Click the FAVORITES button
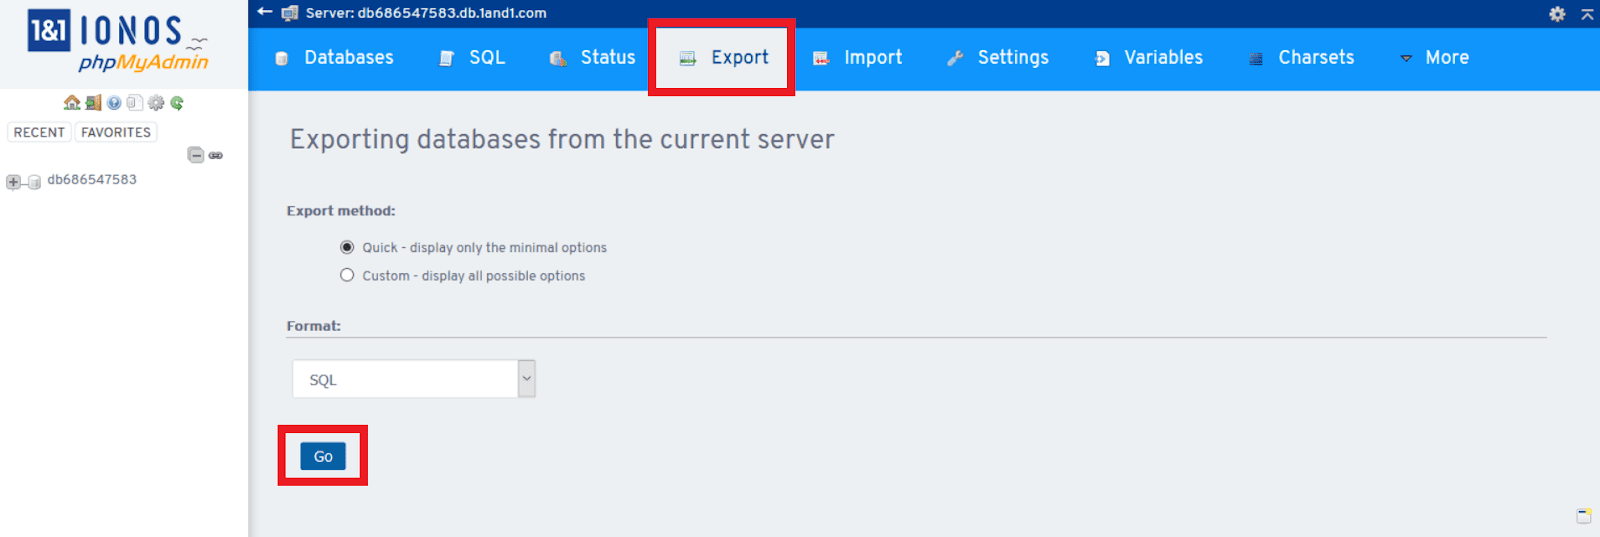The height and width of the screenshot is (537, 1600). pyautogui.click(x=116, y=132)
